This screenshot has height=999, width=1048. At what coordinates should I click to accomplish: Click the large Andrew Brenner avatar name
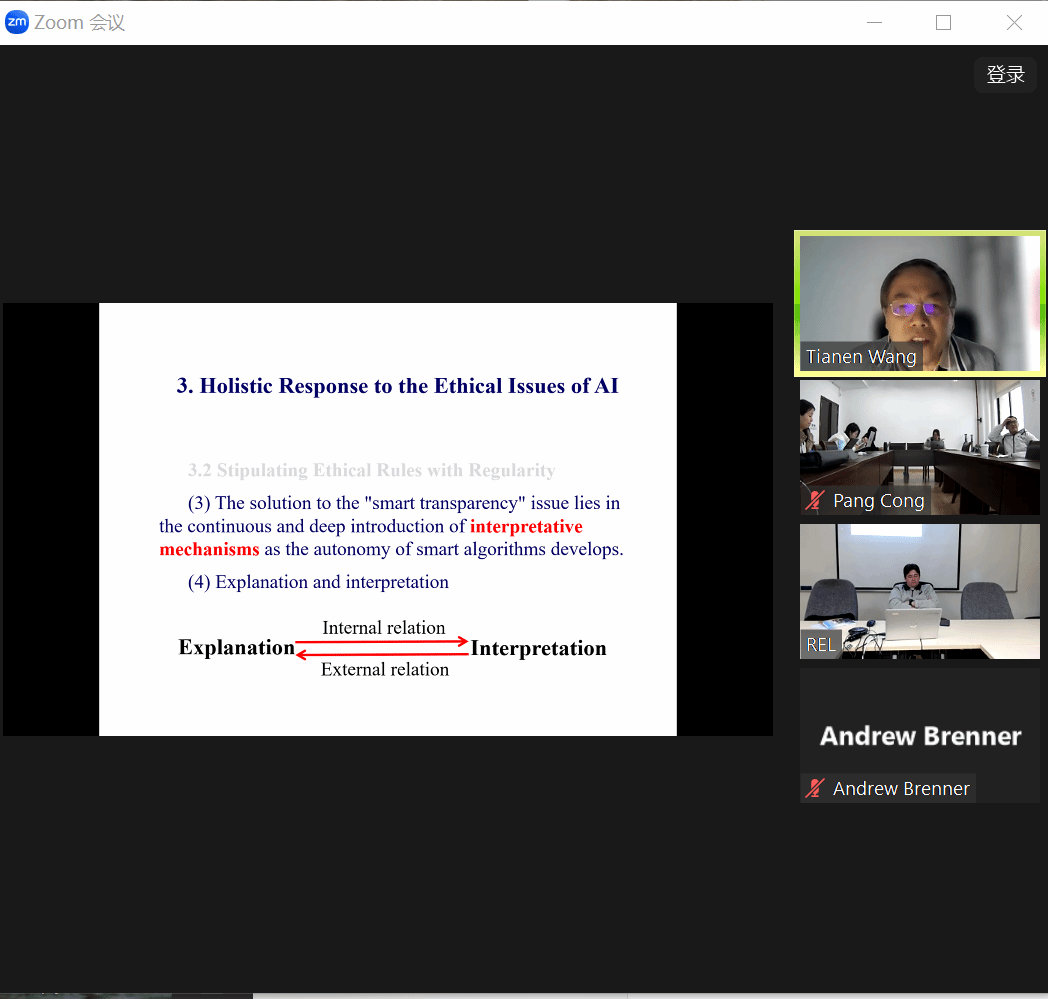920,736
